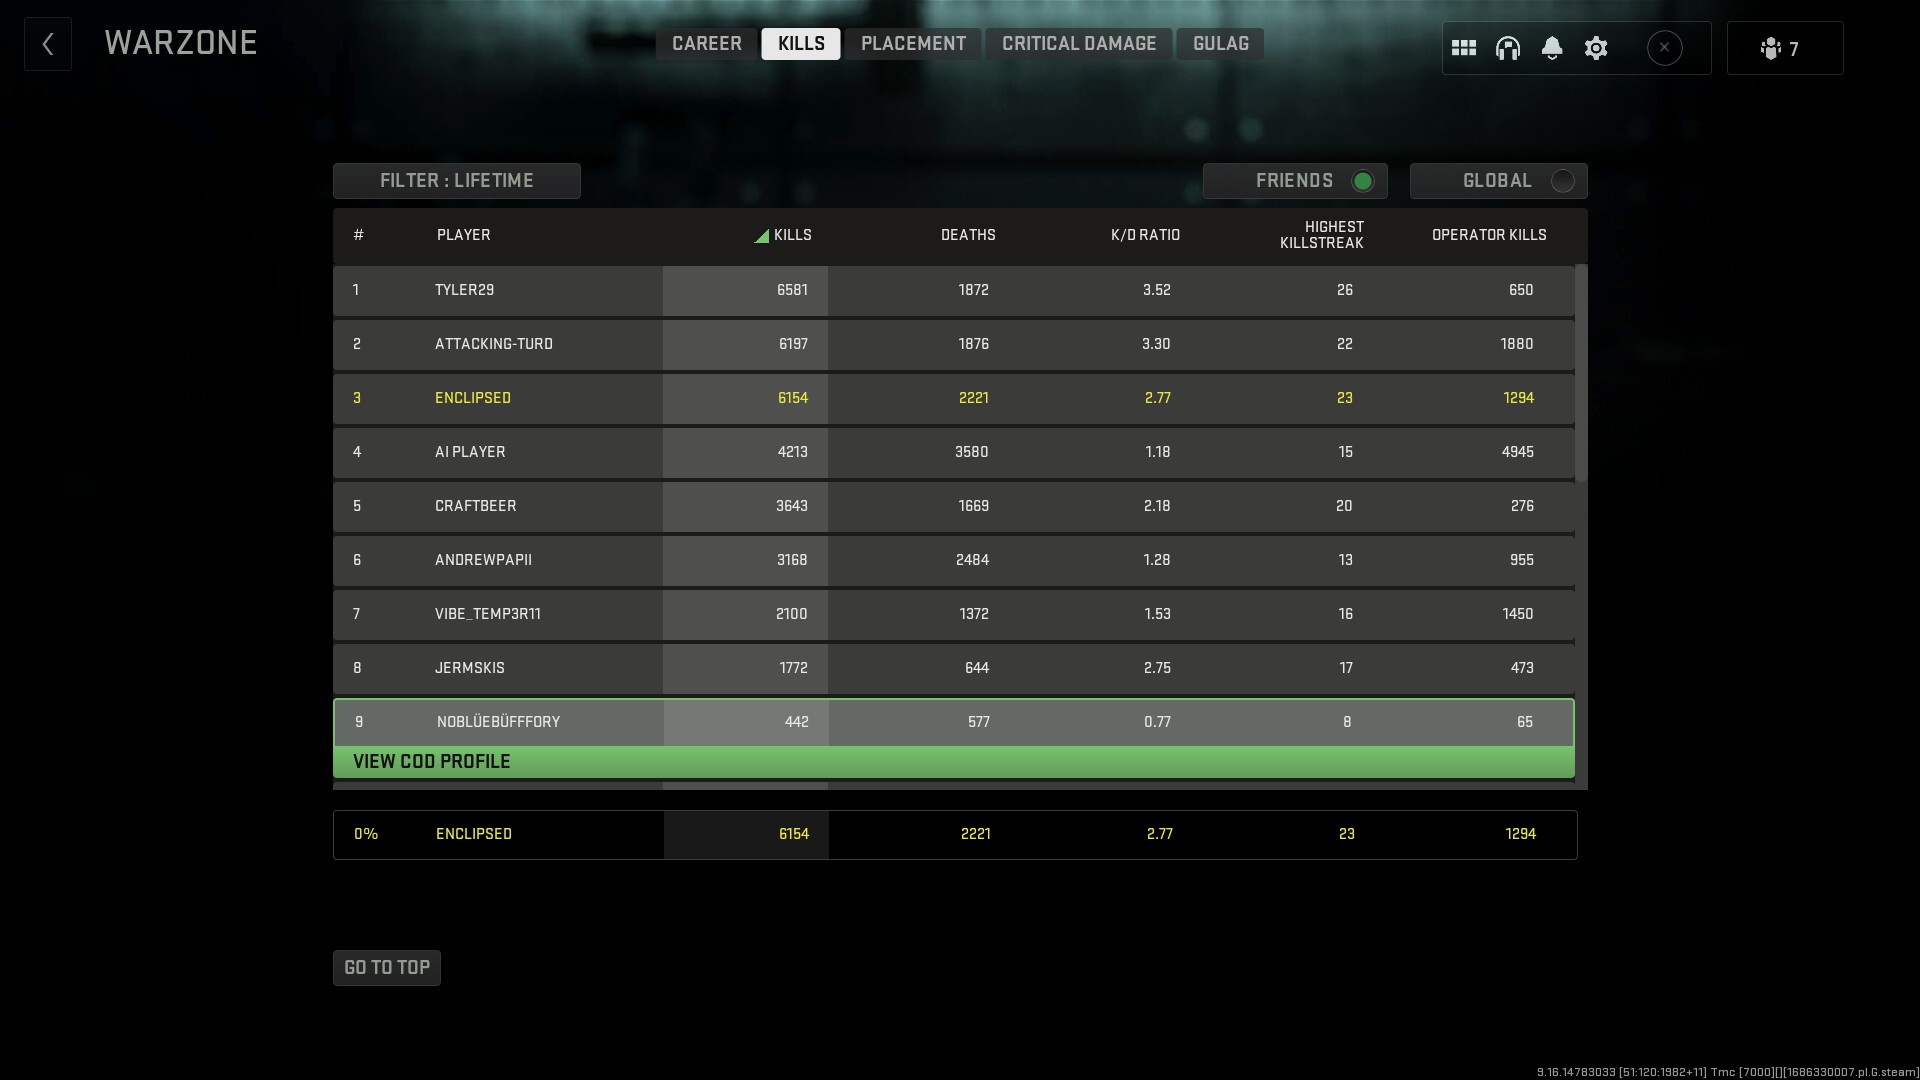Click the back arrow next to Warzone
Screen dimensions: 1920x1080
(47, 44)
